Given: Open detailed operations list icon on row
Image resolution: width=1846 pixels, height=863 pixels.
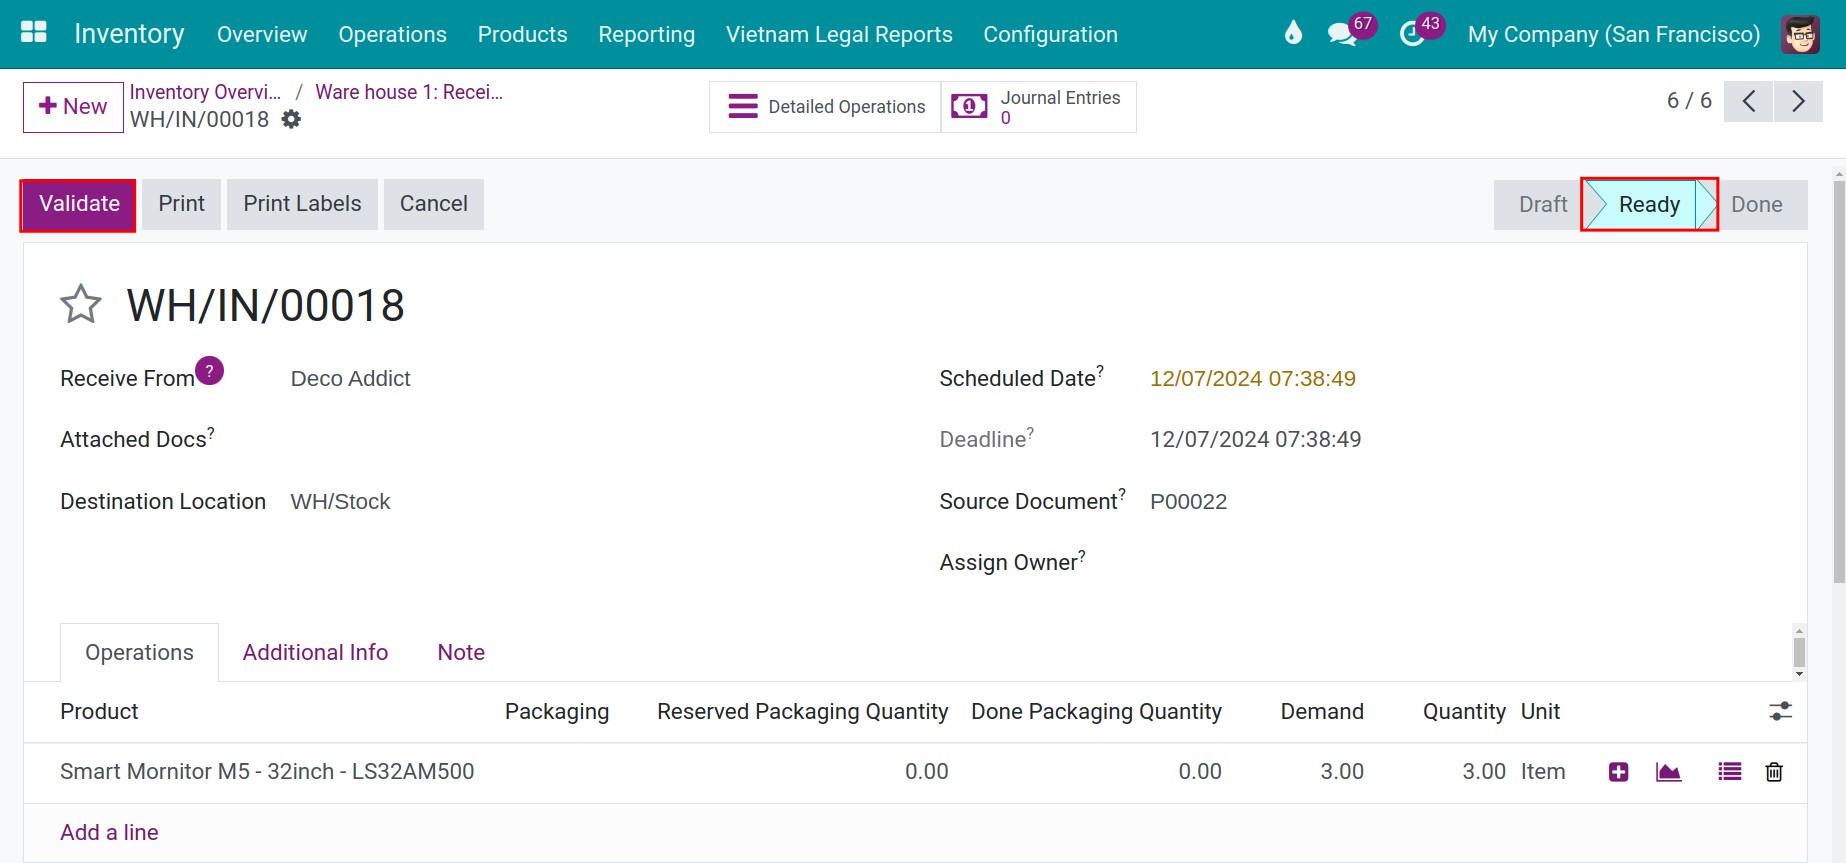Looking at the screenshot, I should [x=1730, y=772].
